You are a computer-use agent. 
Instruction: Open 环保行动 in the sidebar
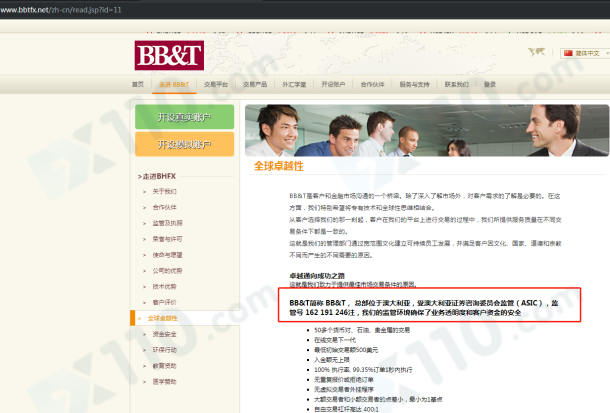coord(164,350)
